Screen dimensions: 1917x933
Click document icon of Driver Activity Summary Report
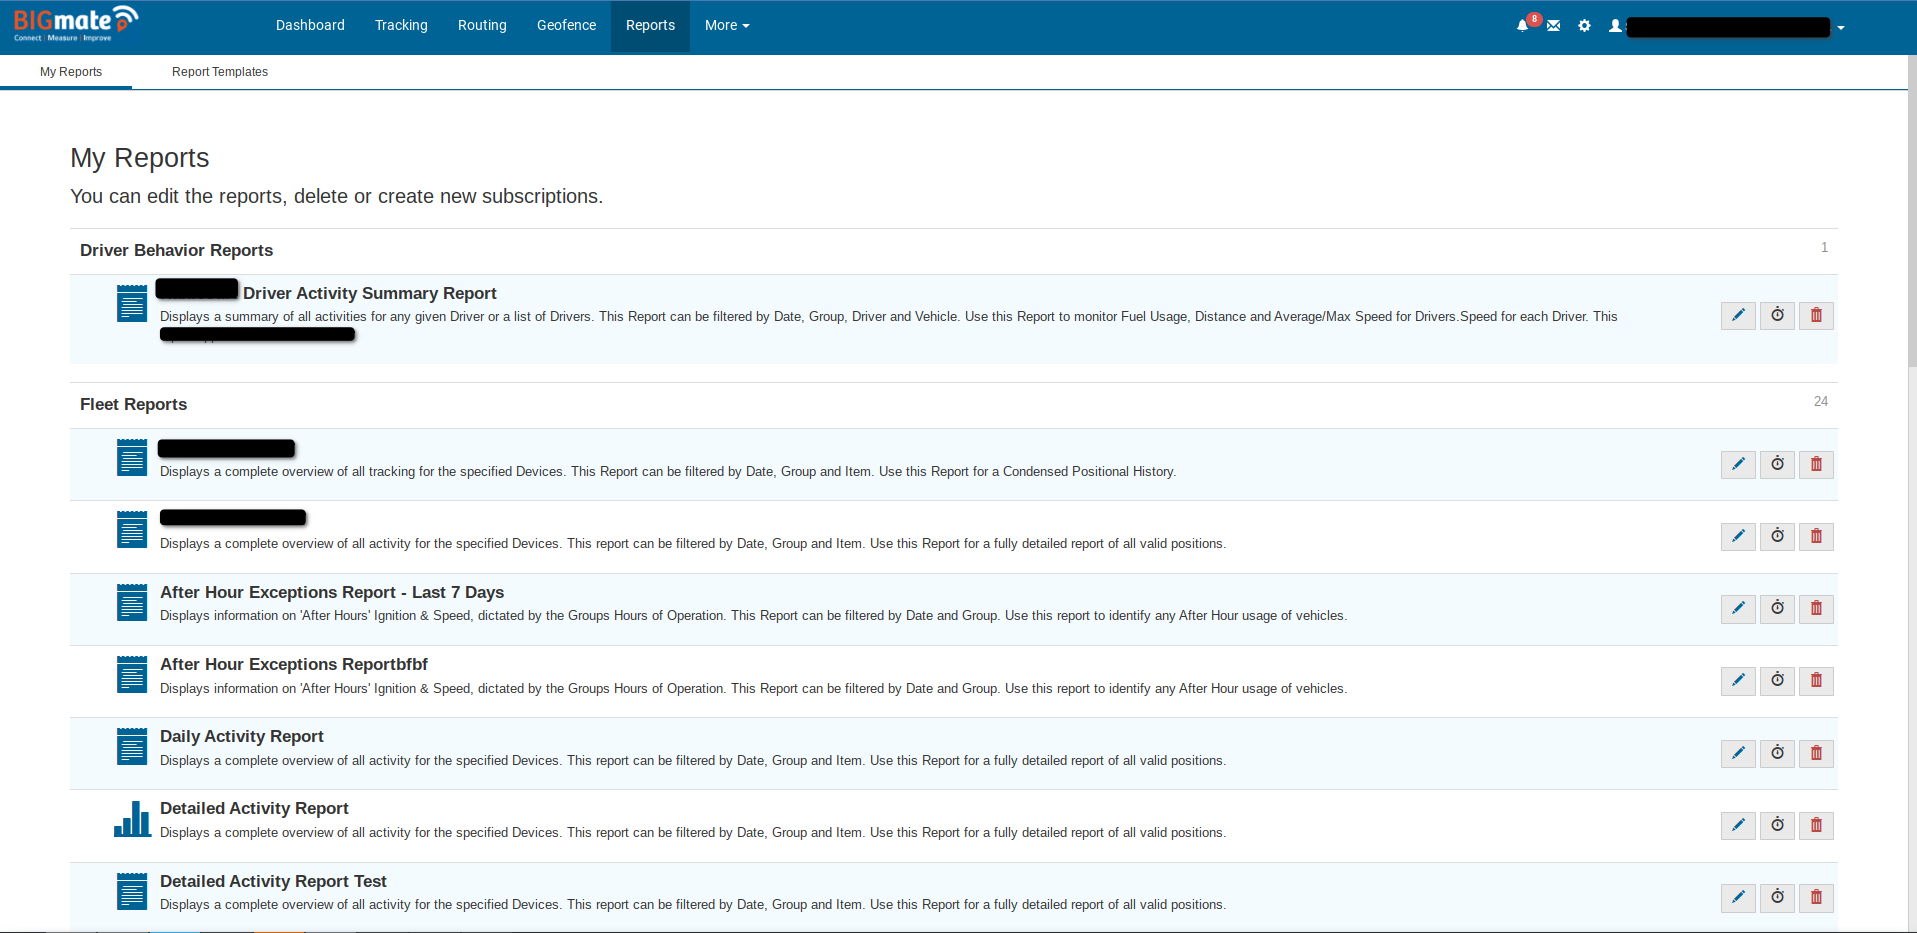(132, 304)
